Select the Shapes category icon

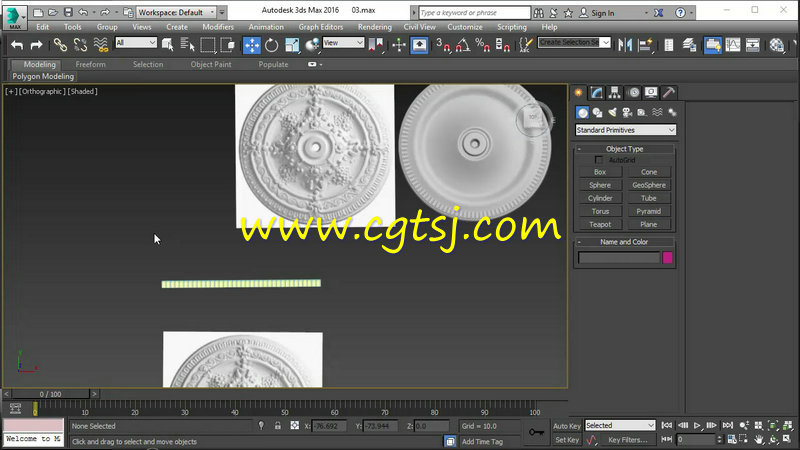597,112
